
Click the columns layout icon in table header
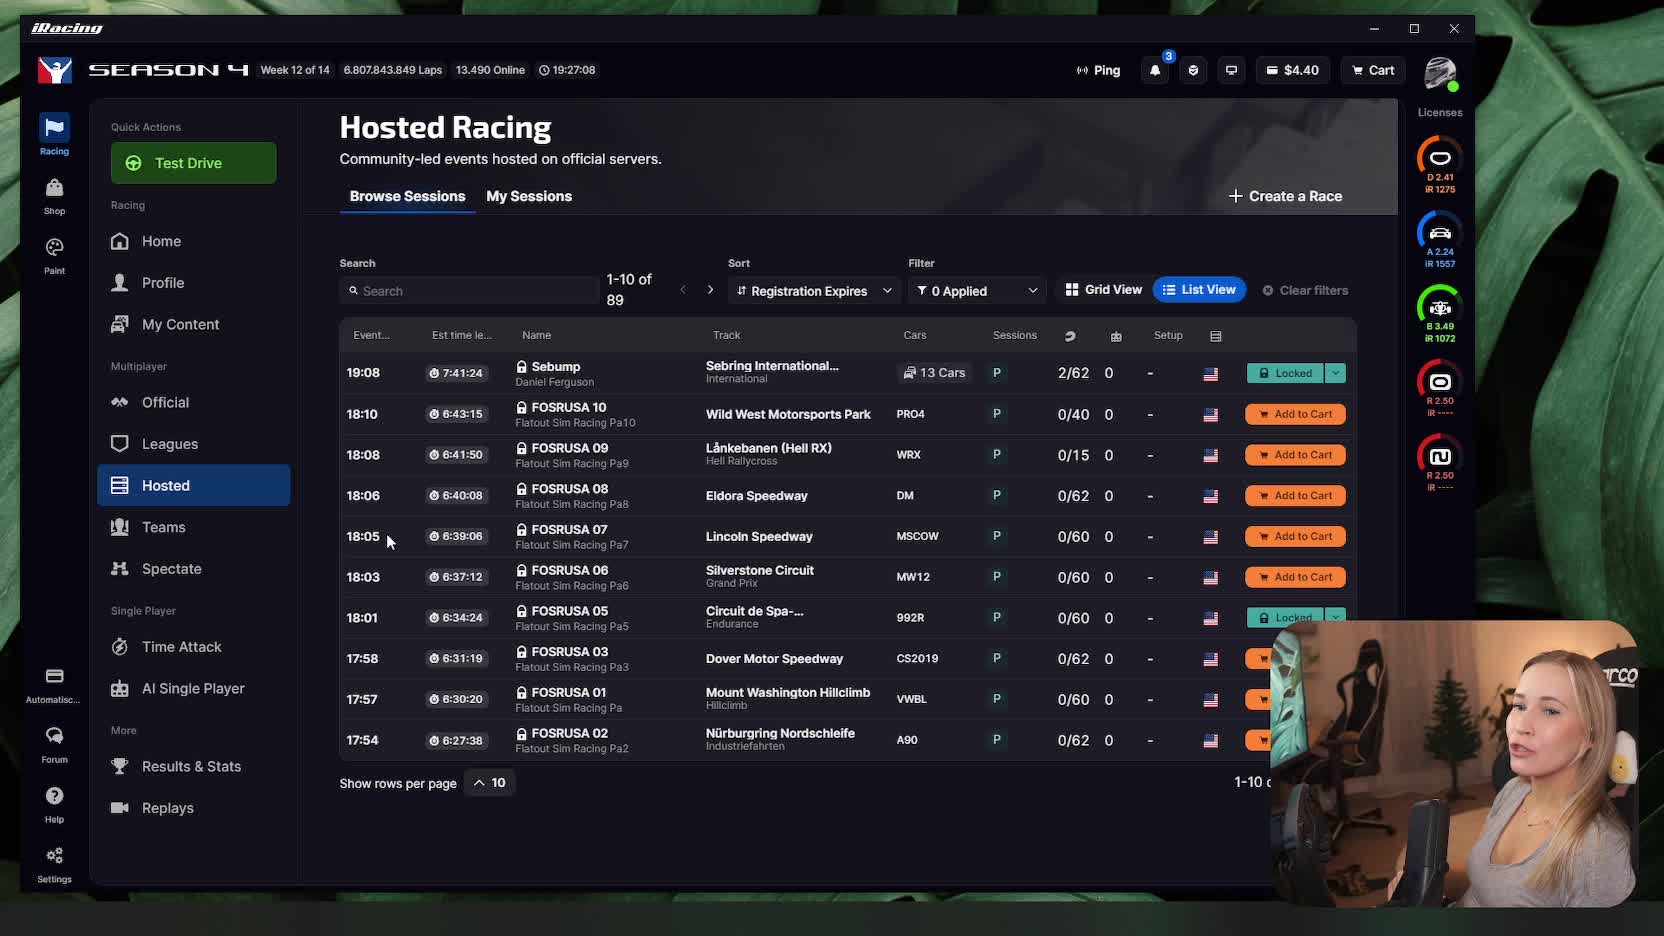1215,336
